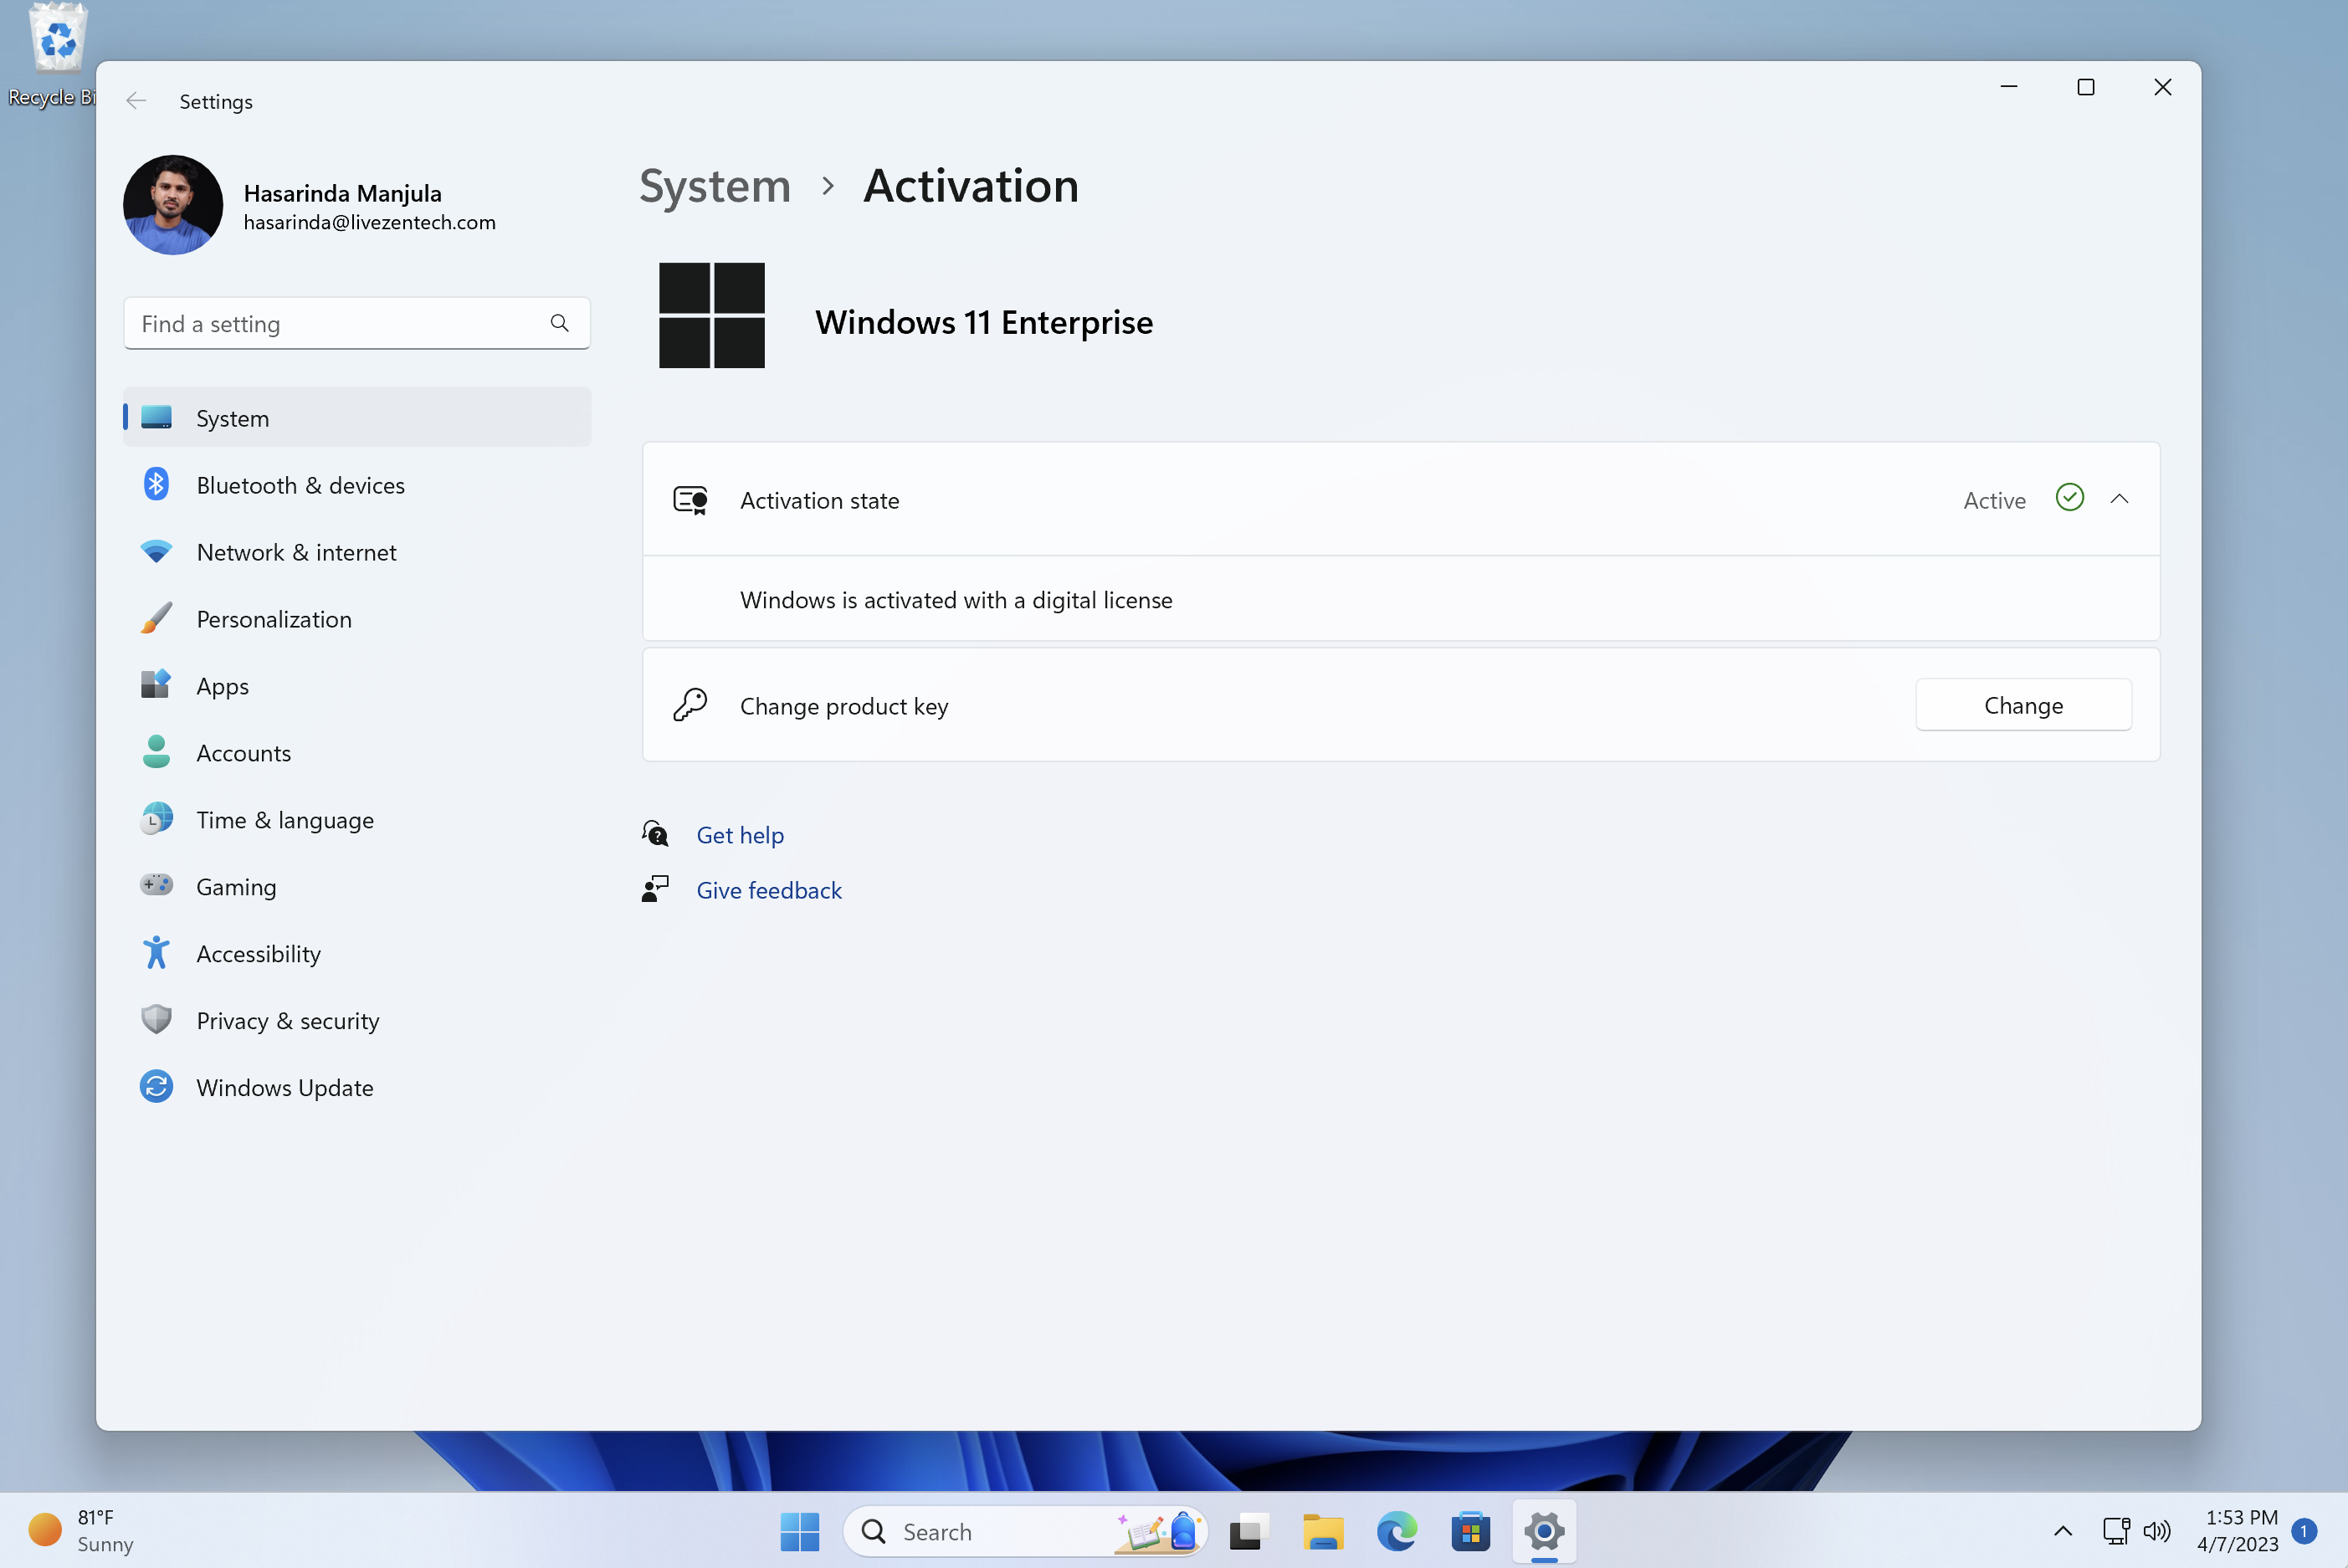Open Network & internet settings
This screenshot has width=2348, height=1568.
[x=296, y=552]
